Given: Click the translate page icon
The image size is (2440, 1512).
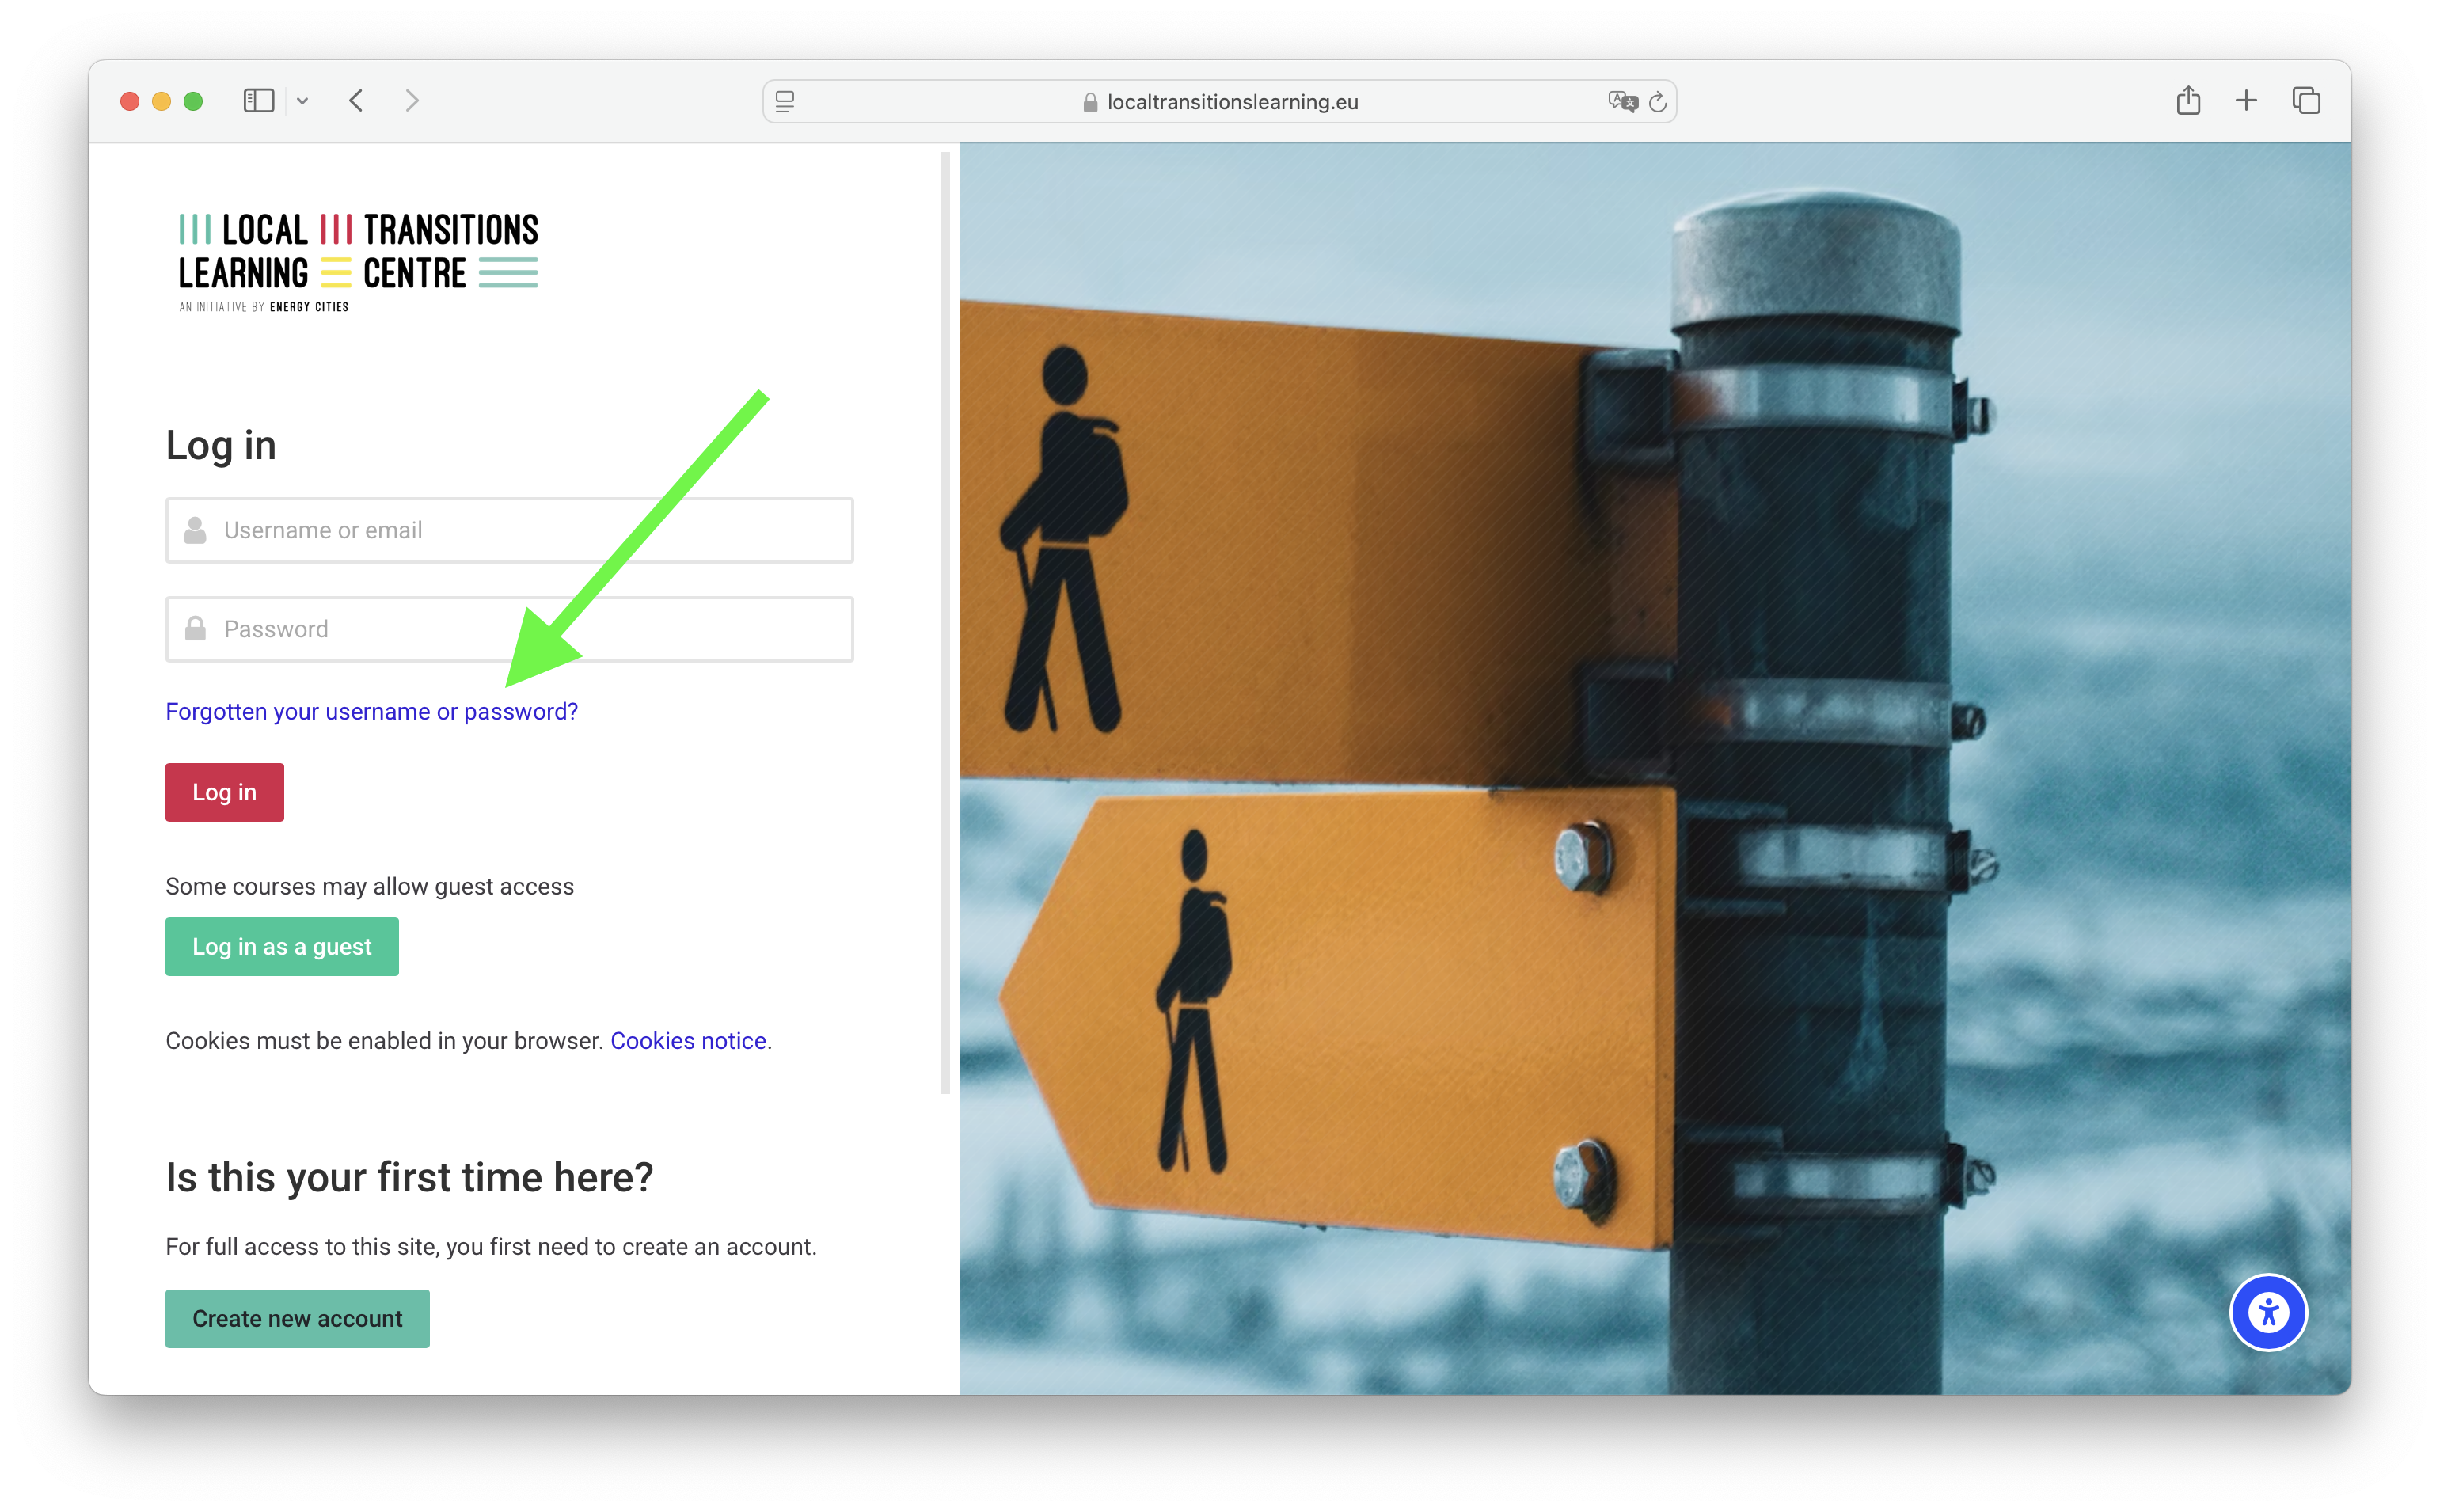Looking at the screenshot, I should [1621, 102].
